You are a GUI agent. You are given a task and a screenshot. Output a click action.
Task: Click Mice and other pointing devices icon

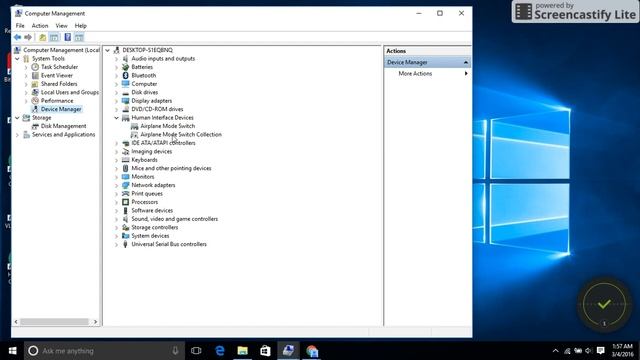tap(125, 168)
